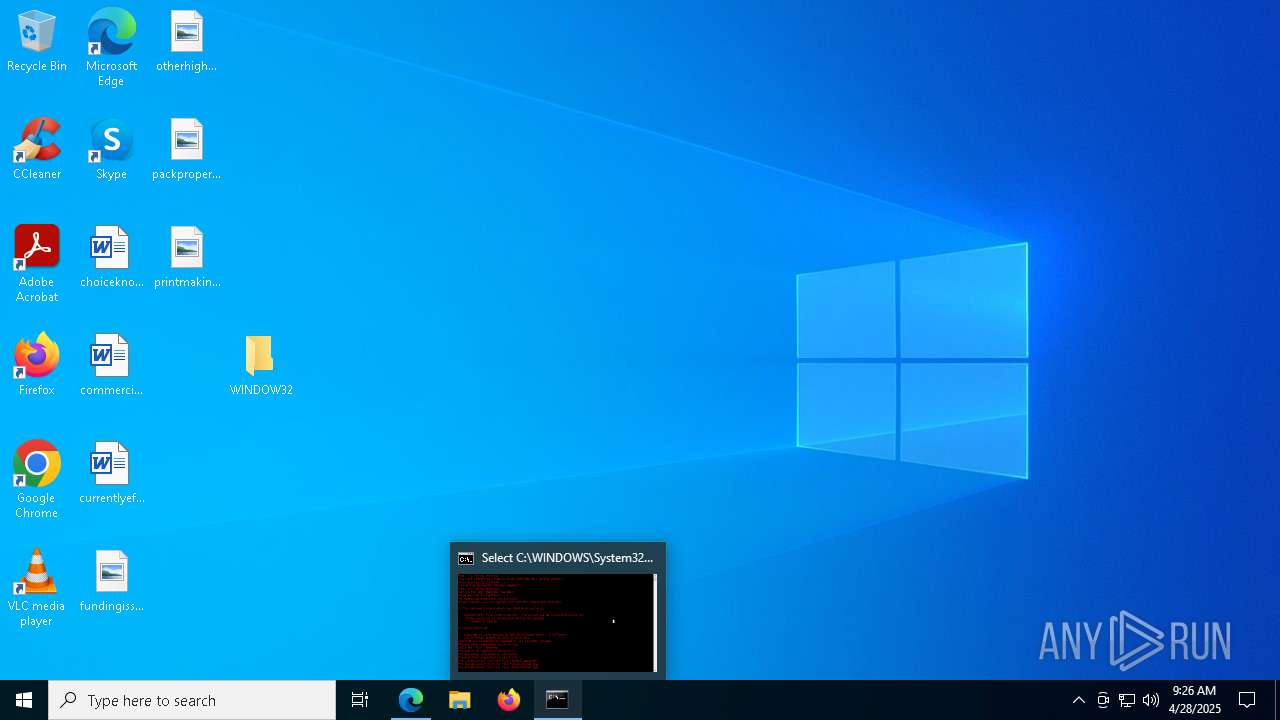This screenshot has height=720, width=1280.
Task: Select the packproper... image file
Action: click(186, 150)
